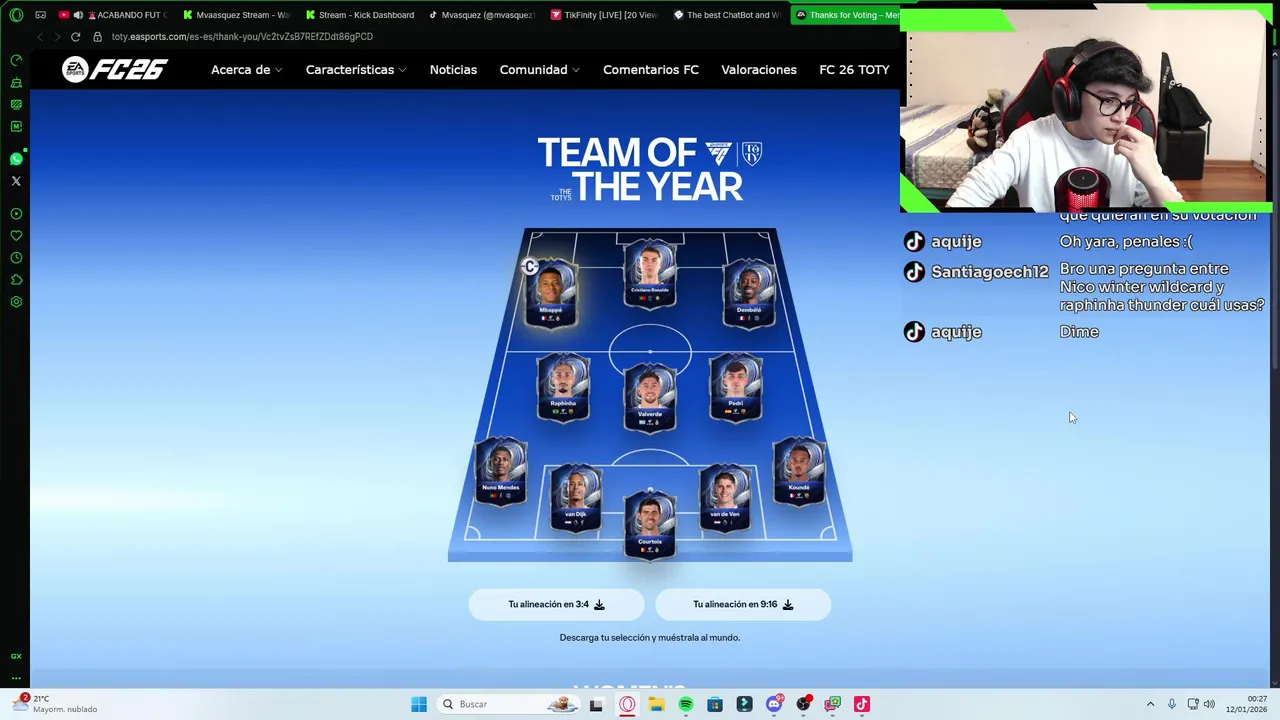Switch to the TikFinity LIVE tab
Viewport: 1280px width, 720px height.
(604, 15)
